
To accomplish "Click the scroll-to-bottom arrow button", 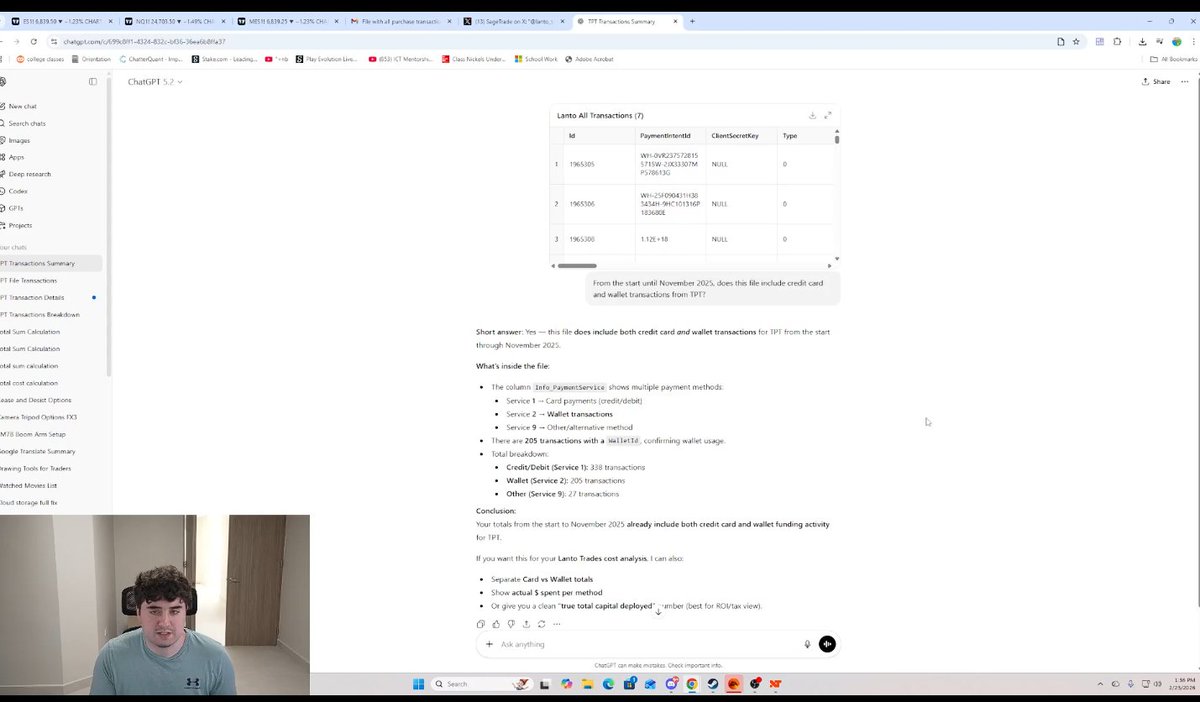I will click(658, 610).
